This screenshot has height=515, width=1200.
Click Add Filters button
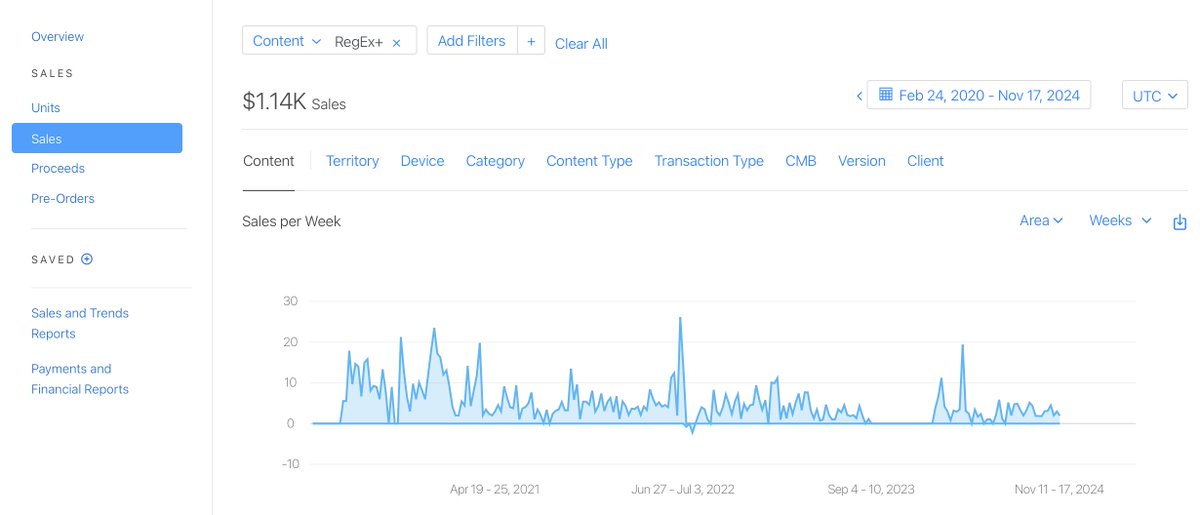tap(472, 41)
